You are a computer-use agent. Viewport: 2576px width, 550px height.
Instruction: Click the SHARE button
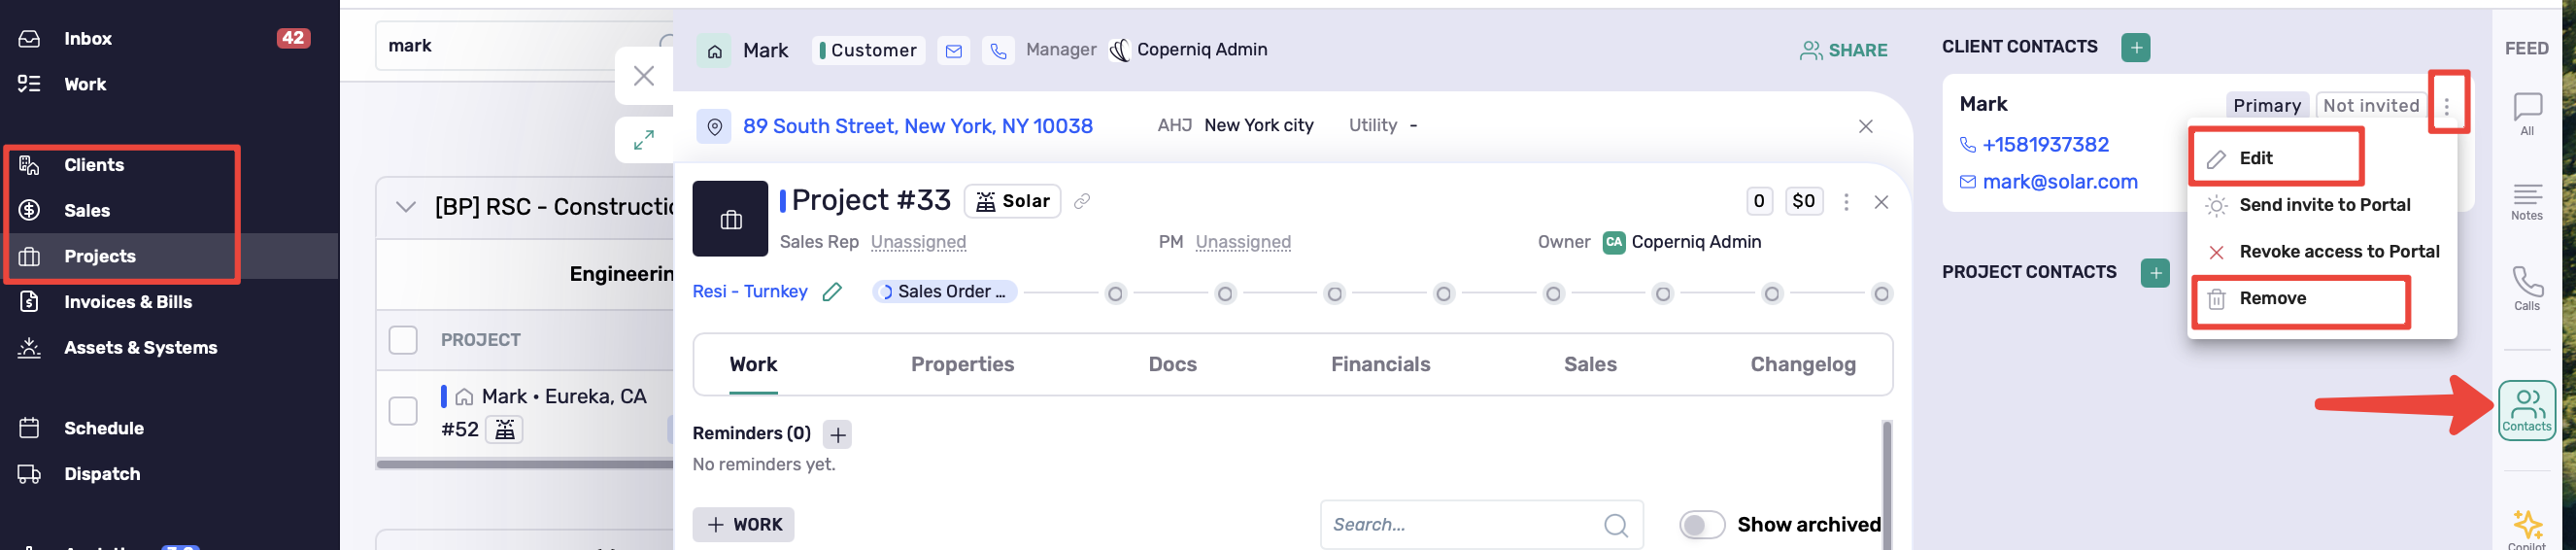click(x=1843, y=51)
